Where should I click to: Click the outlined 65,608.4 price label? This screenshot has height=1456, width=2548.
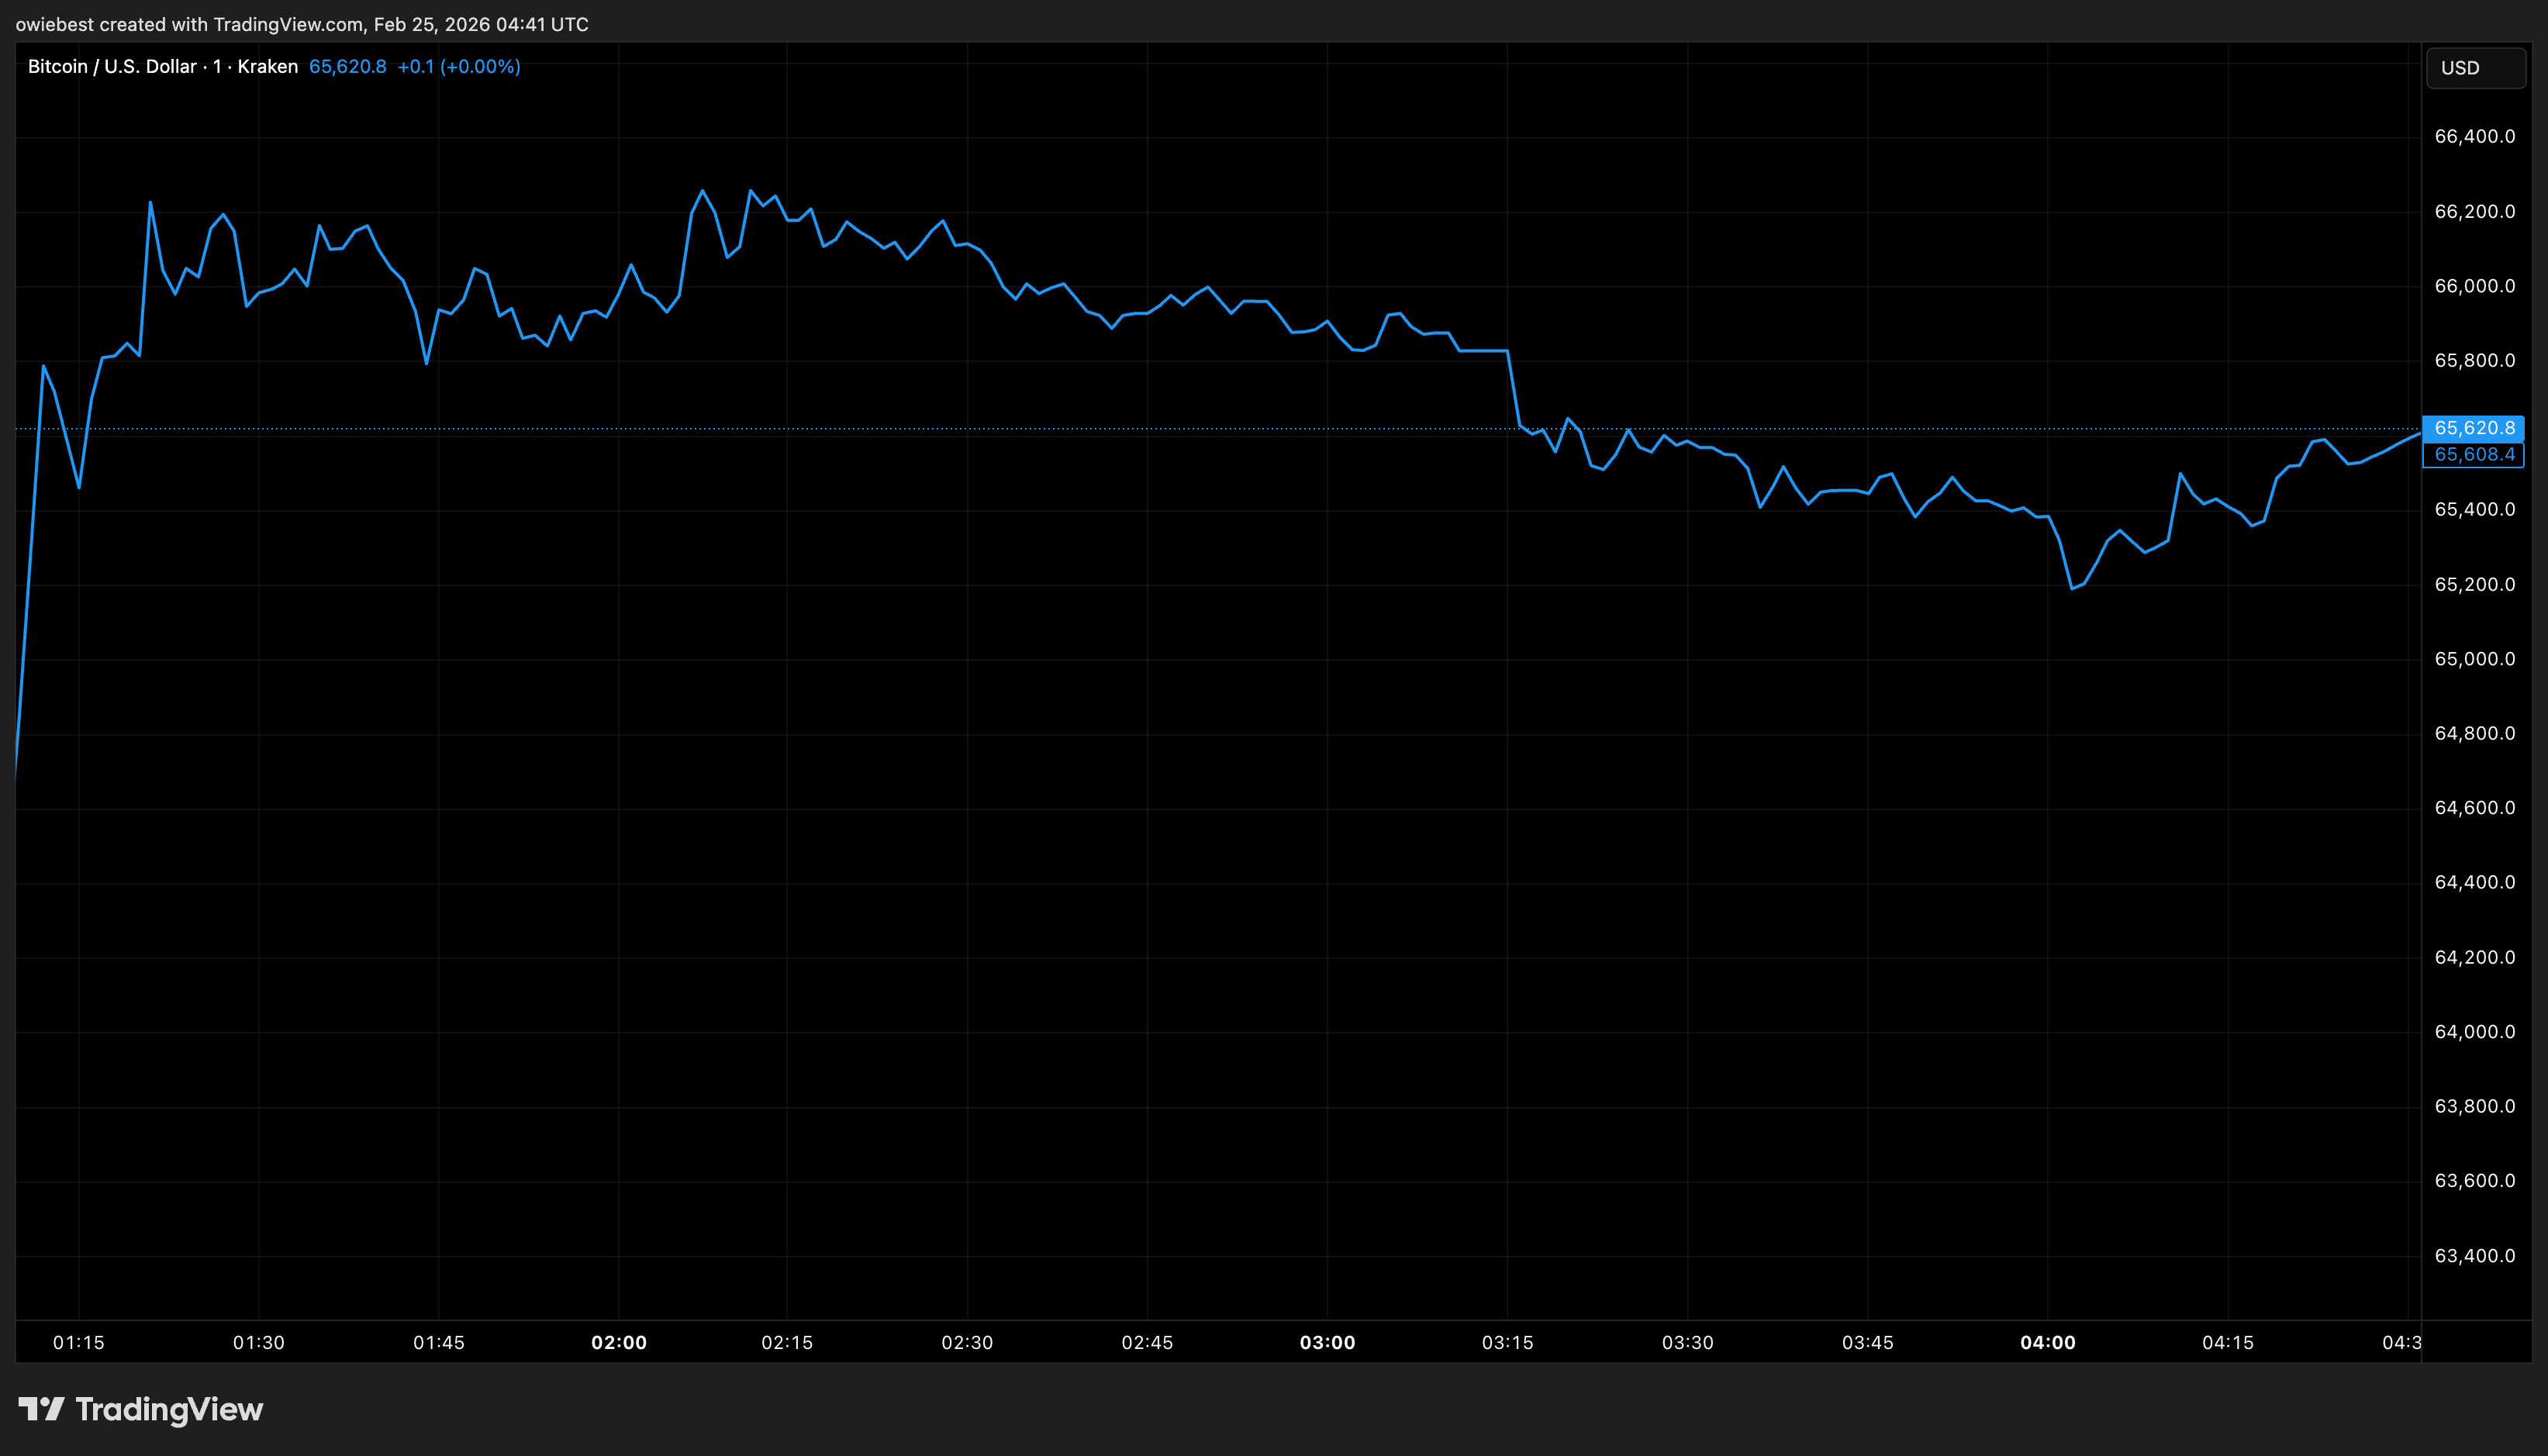click(x=2473, y=455)
